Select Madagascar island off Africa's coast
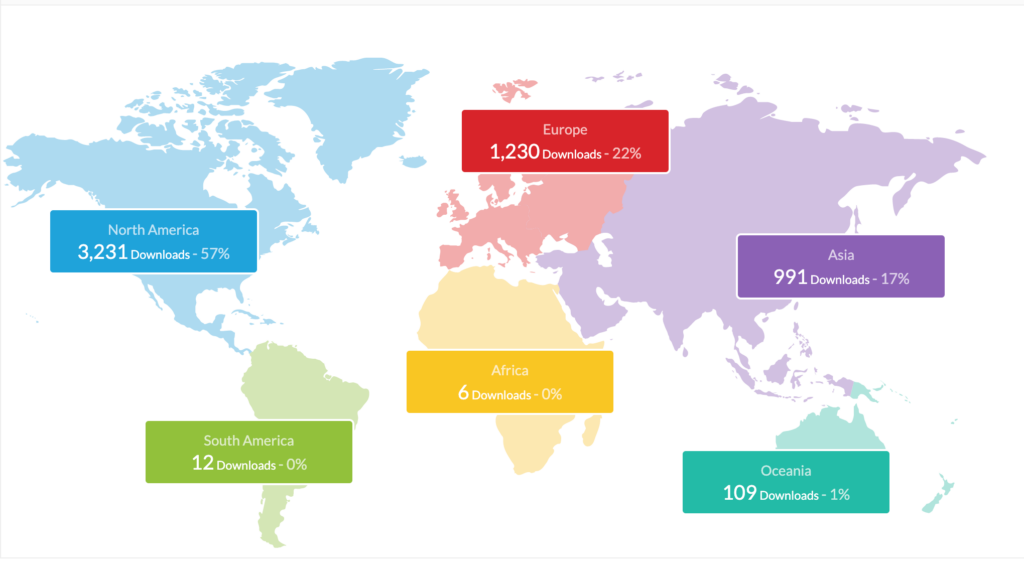1024x572 pixels. tap(592, 432)
